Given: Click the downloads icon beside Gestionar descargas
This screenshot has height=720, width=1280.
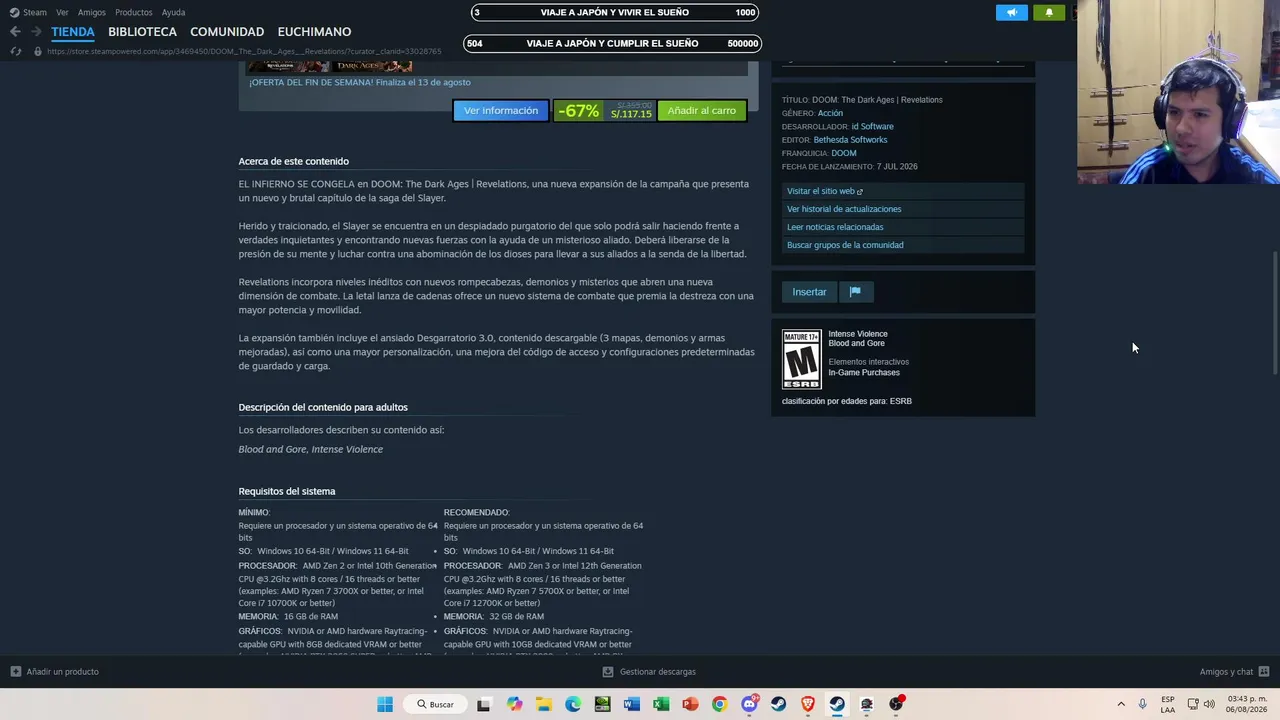Looking at the screenshot, I should (x=607, y=672).
